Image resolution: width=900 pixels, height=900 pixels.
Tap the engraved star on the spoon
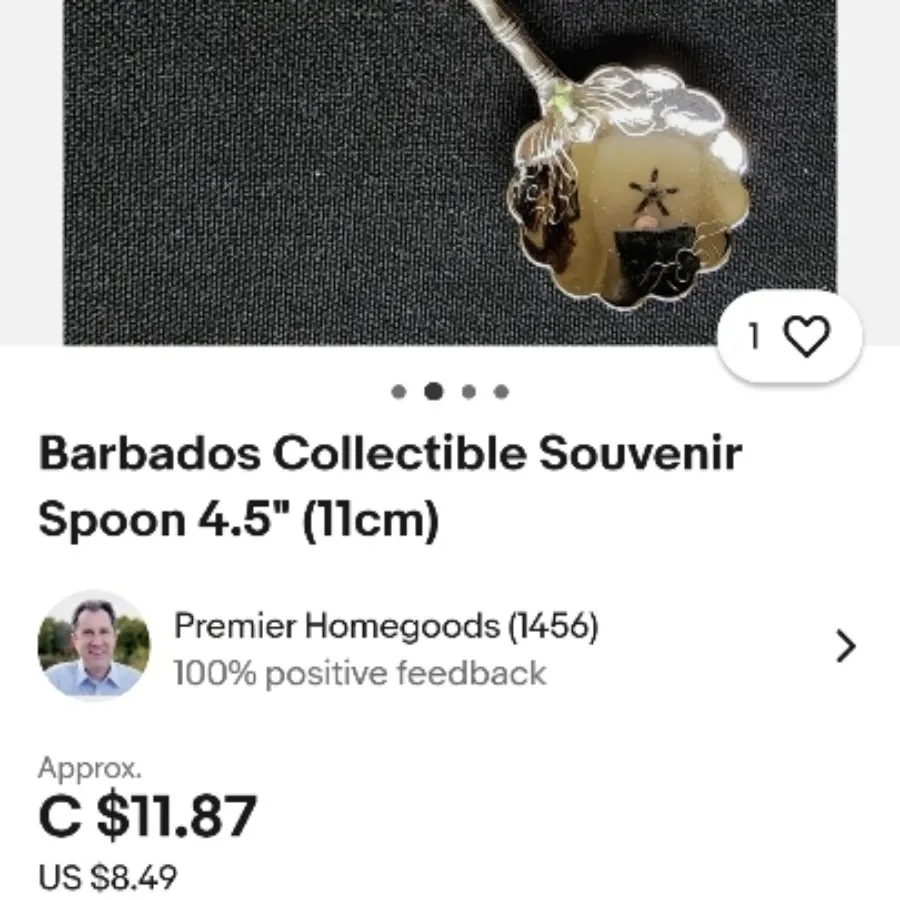(x=653, y=193)
